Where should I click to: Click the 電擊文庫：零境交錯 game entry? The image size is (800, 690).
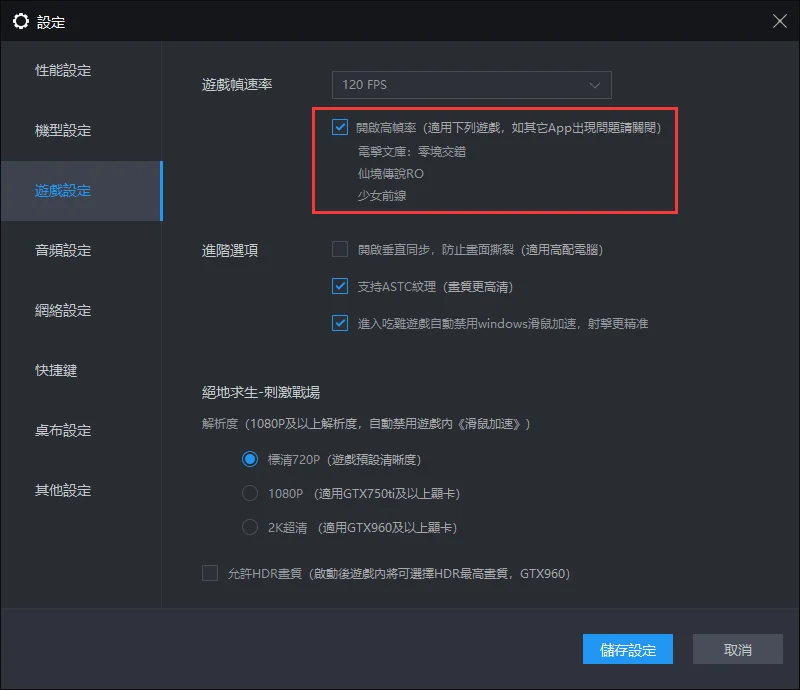click(412, 152)
